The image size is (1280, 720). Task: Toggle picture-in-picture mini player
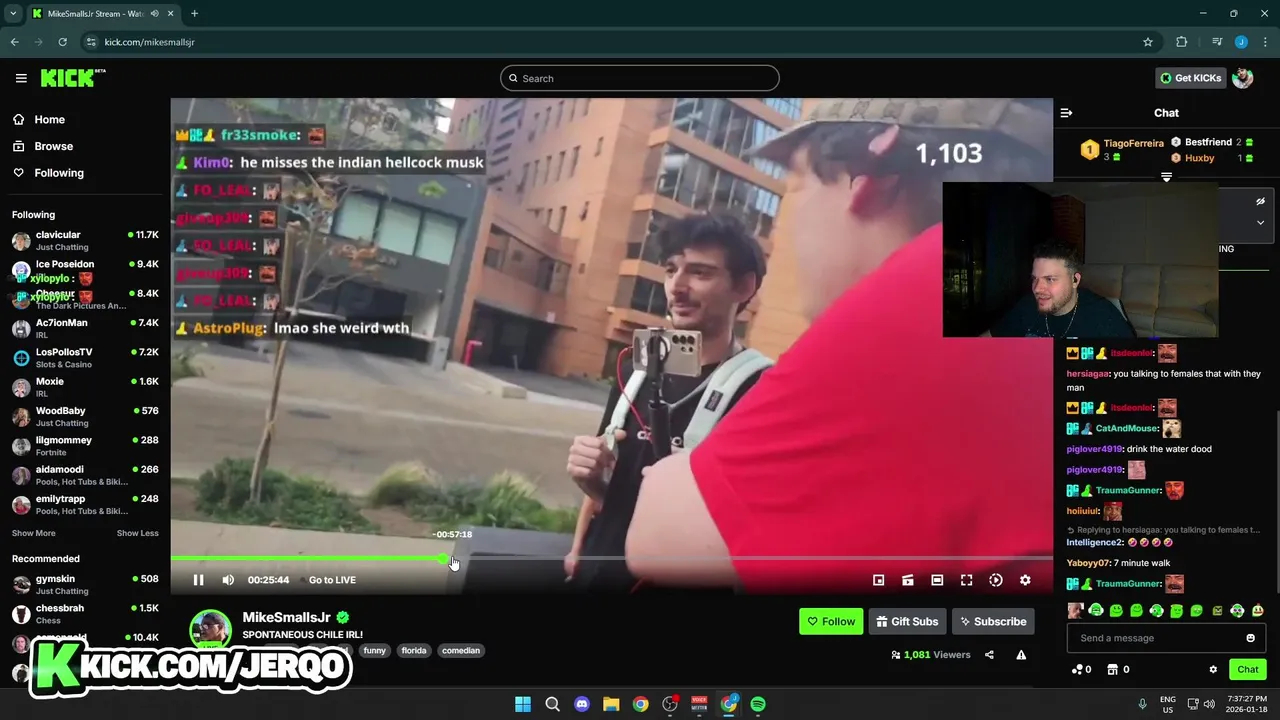coord(878,580)
